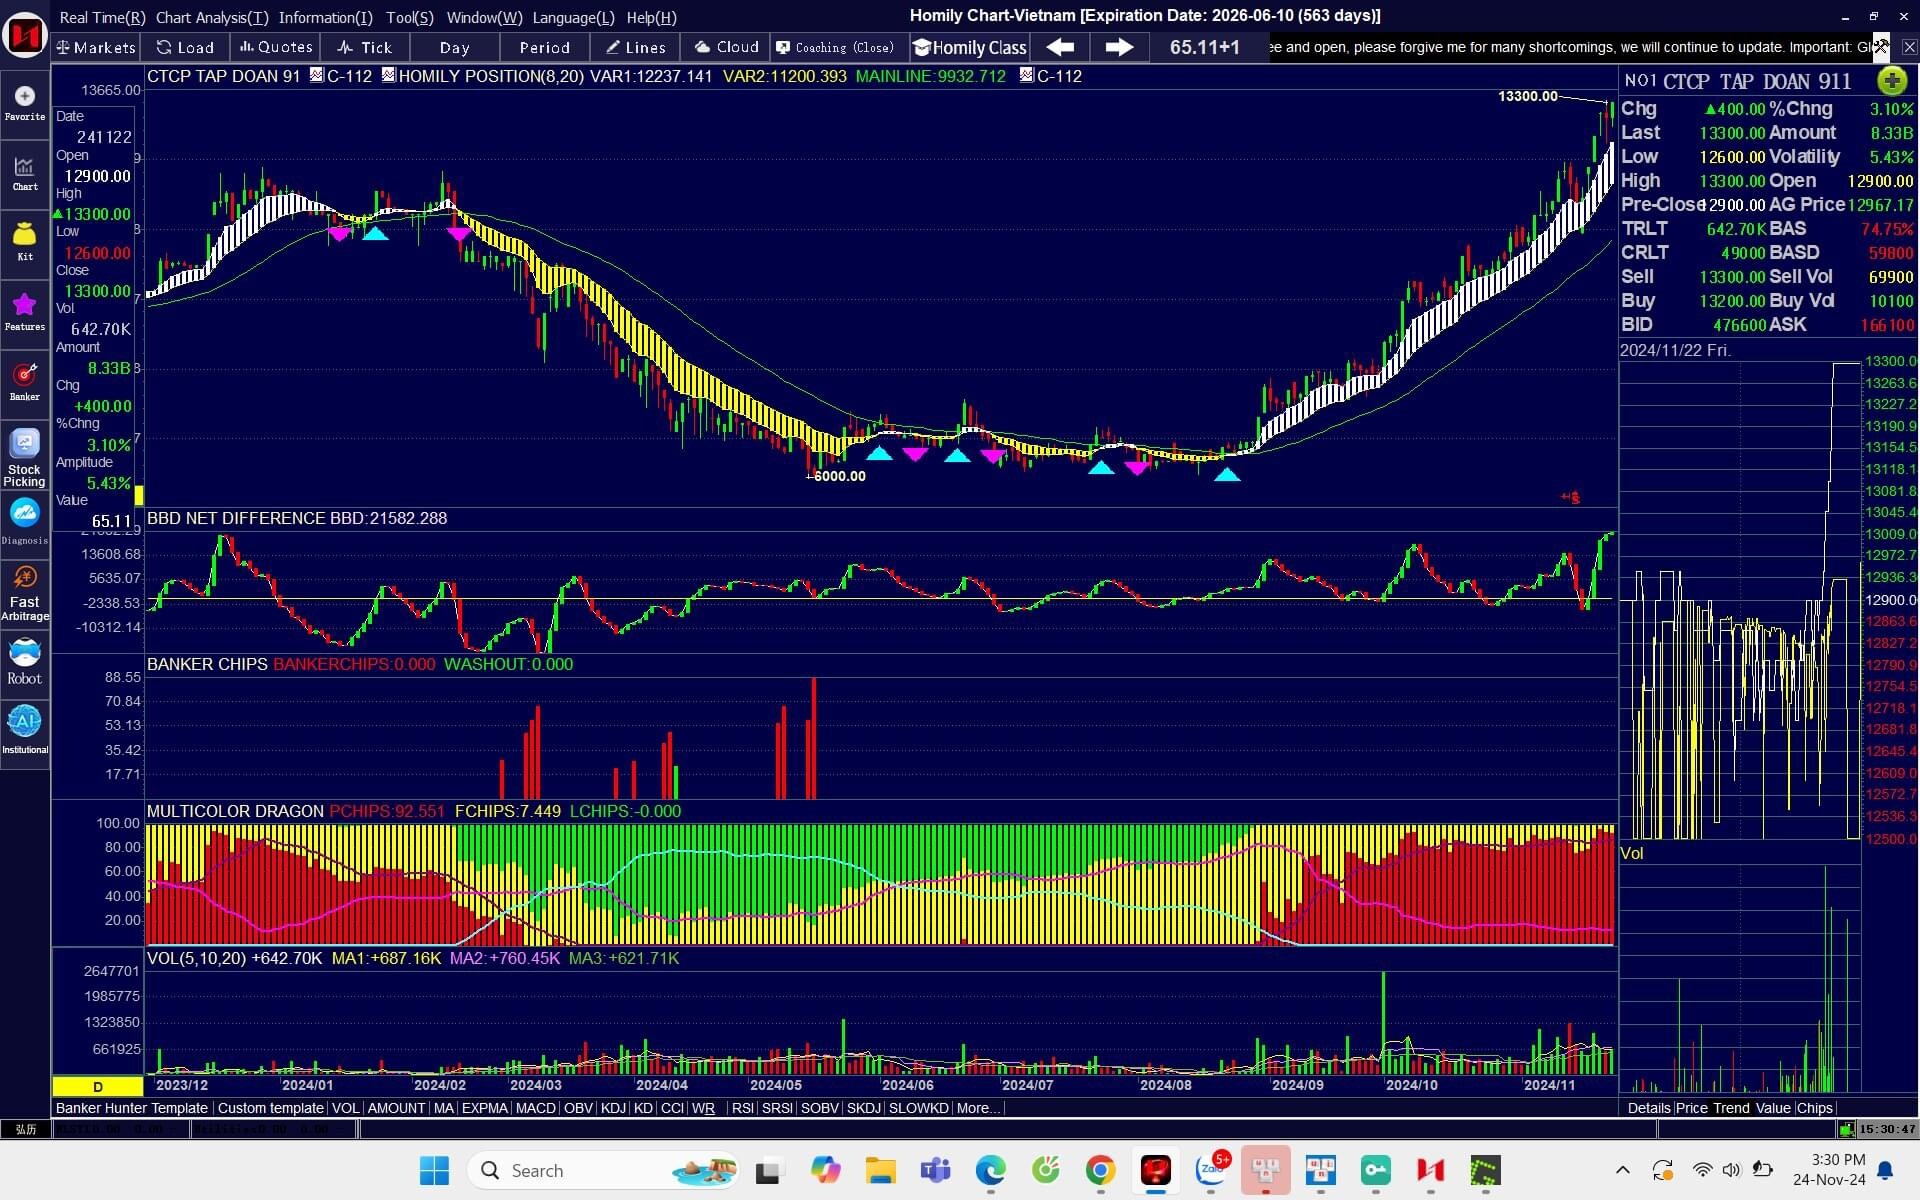1920x1200 pixels.
Task: Open the Real Time(R) menu
Action: [102, 17]
